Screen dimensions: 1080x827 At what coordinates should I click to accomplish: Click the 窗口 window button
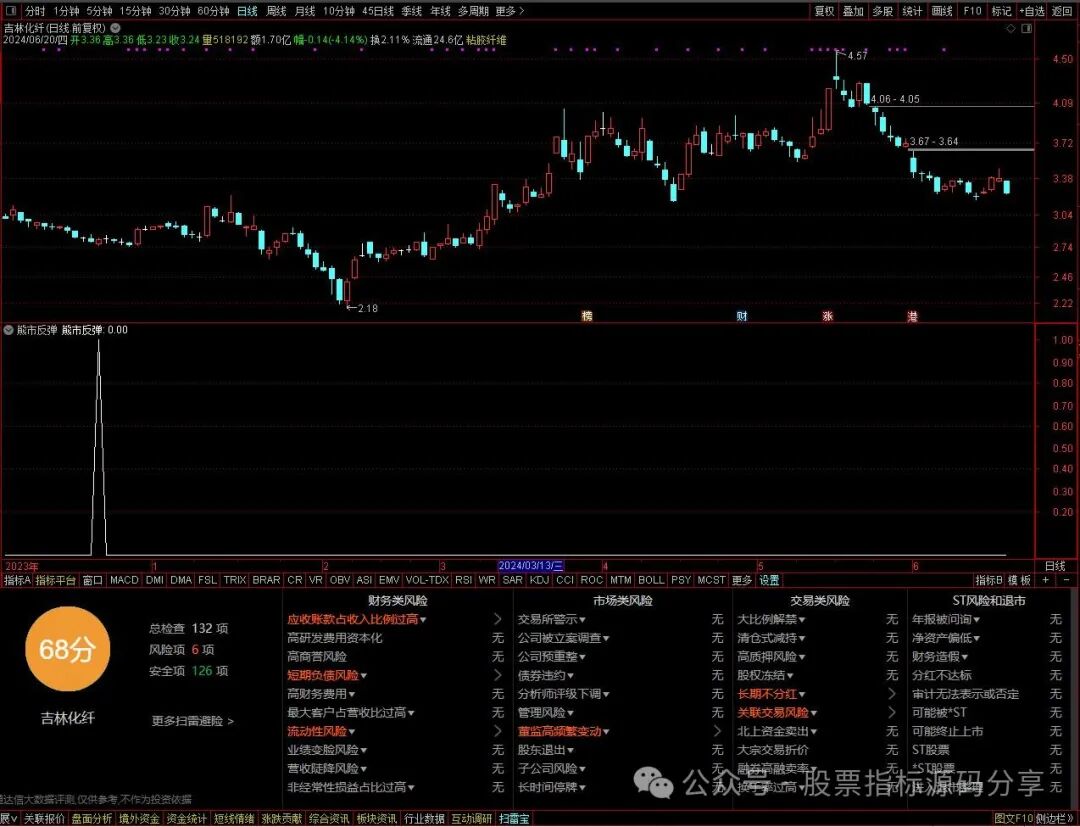coord(92,580)
